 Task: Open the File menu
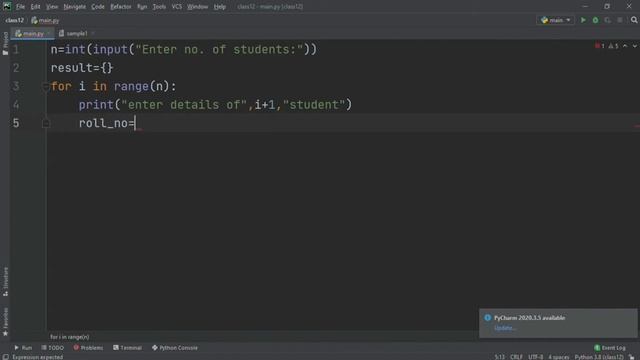tap(20, 7)
